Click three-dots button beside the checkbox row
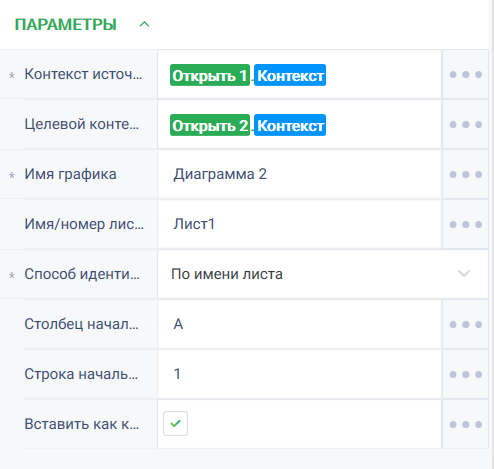494x469 pixels. pyautogui.click(x=465, y=424)
